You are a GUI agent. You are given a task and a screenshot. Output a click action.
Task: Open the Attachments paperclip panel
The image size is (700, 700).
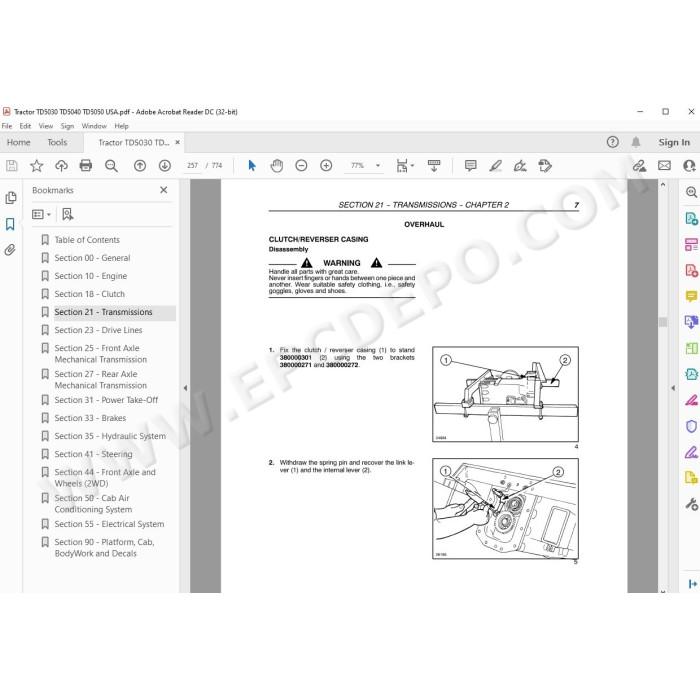10,250
